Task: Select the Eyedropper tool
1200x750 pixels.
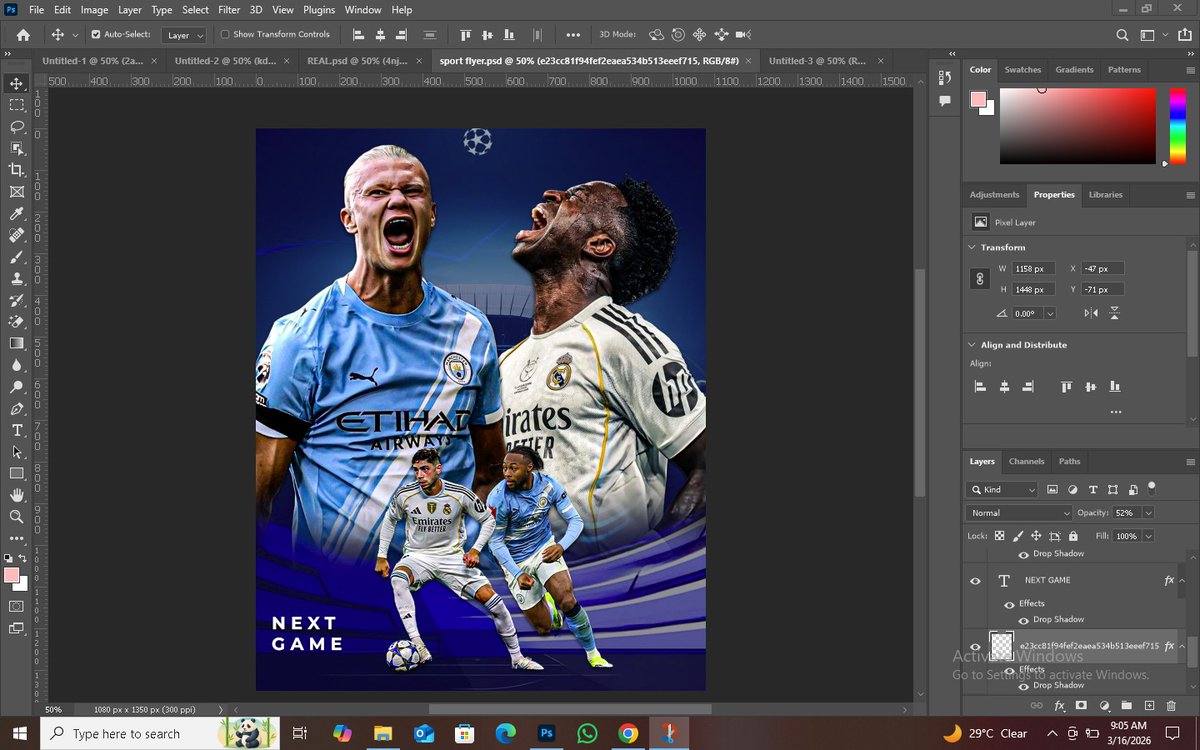Action: 17,214
